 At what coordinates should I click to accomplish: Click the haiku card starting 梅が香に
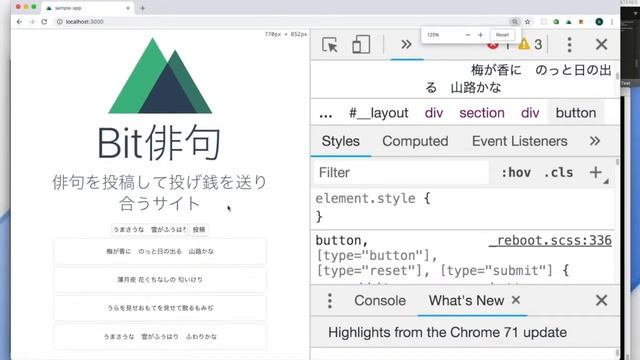[160, 251]
